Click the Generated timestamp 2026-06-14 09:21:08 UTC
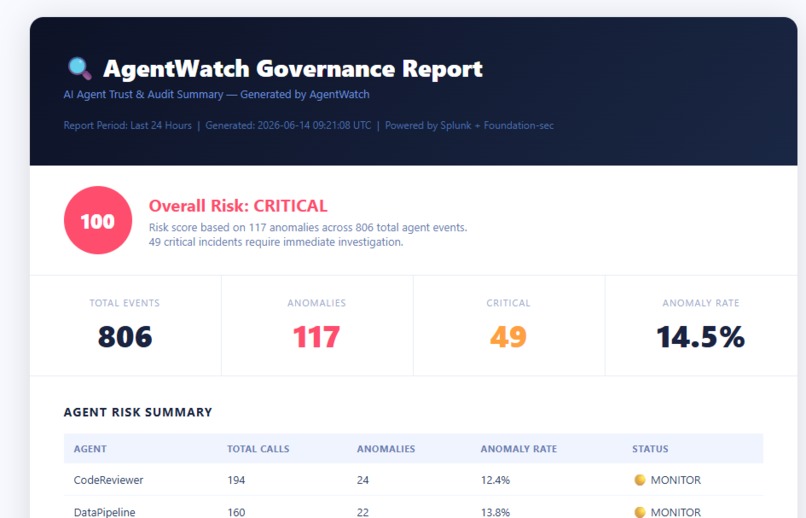The image size is (806, 518). click(288, 125)
